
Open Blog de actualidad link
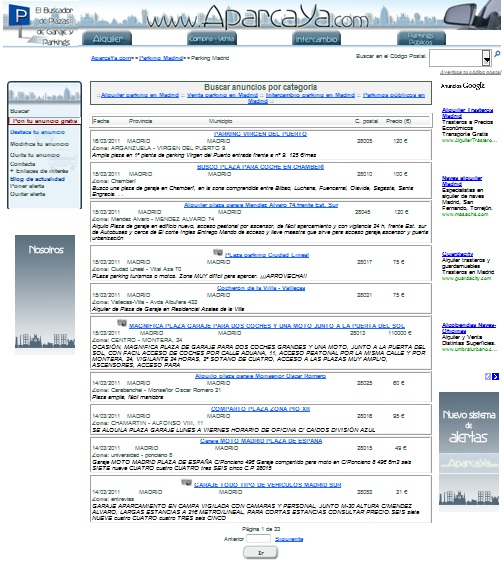point(37,179)
